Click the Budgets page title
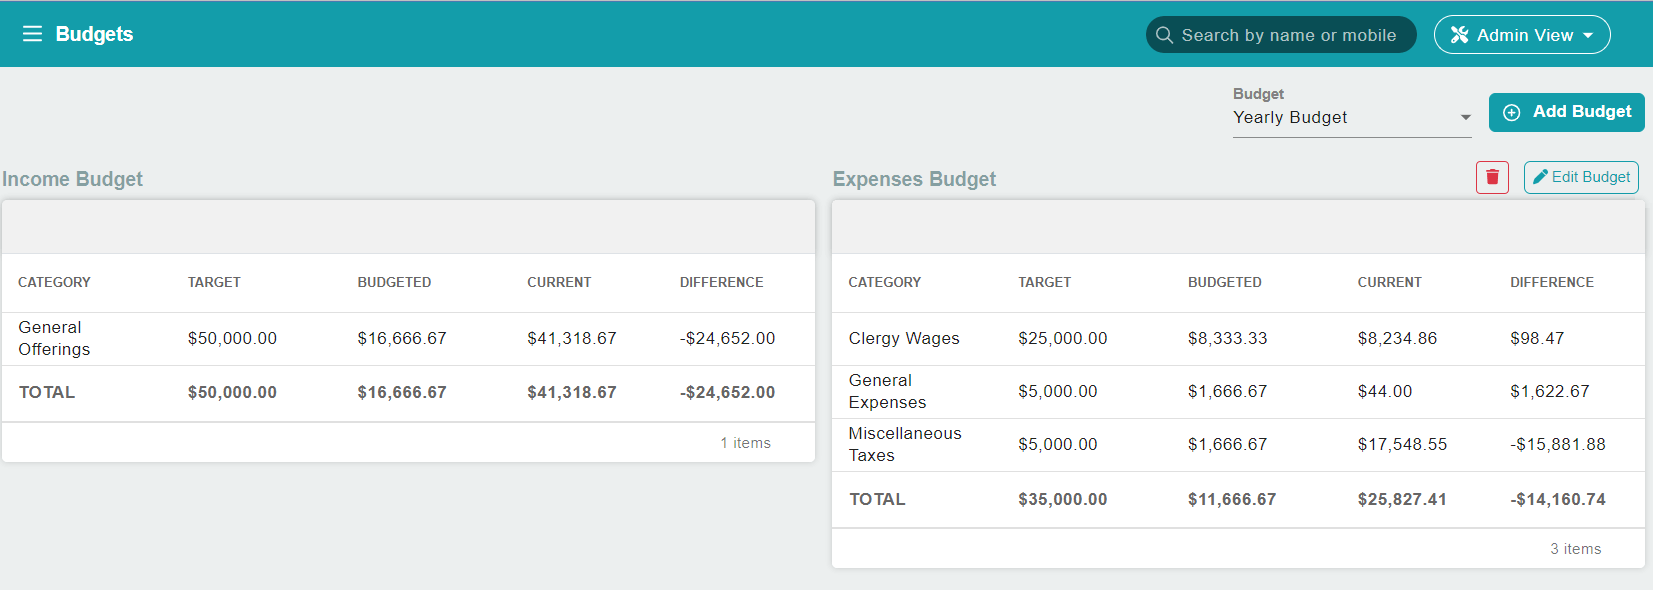 [94, 34]
